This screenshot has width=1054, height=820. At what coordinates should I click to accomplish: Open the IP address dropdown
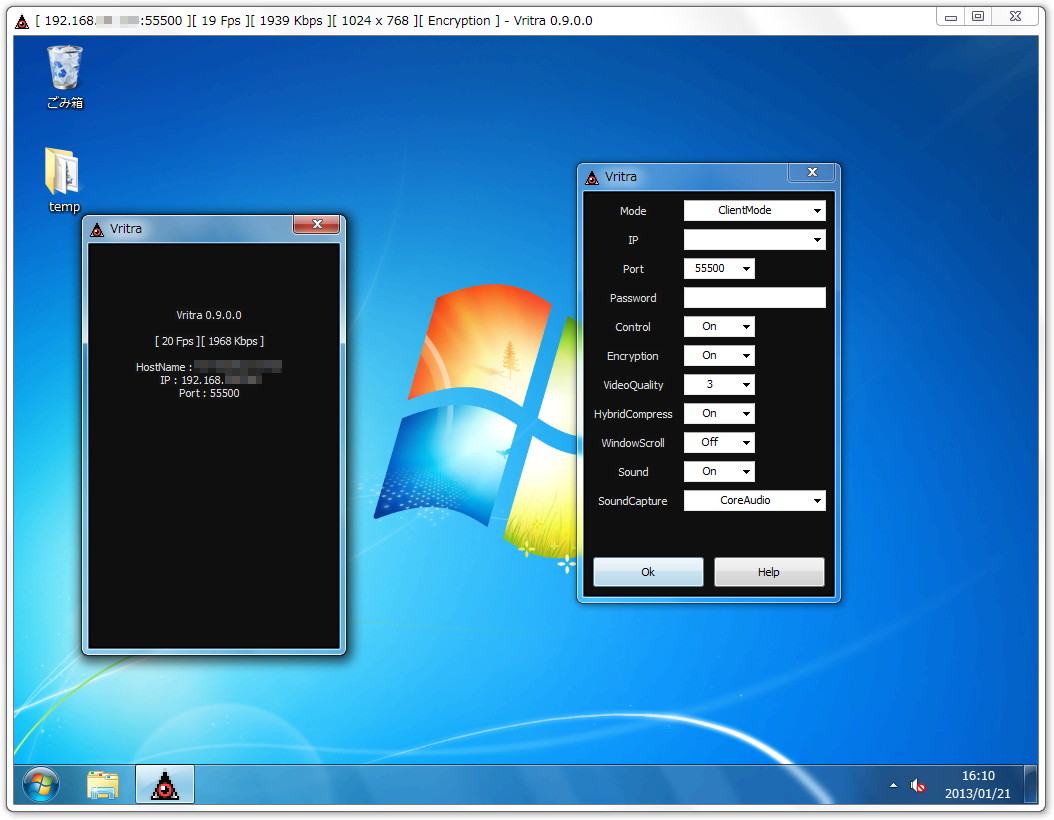coord(819,239)
